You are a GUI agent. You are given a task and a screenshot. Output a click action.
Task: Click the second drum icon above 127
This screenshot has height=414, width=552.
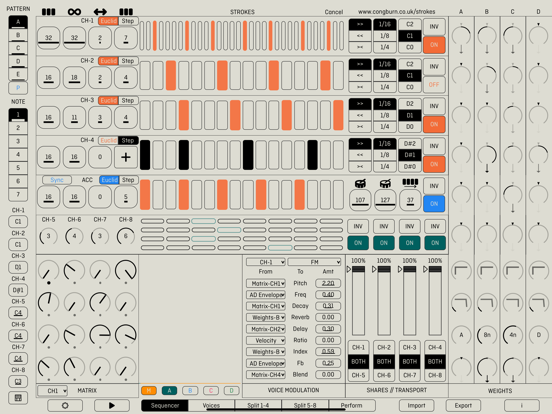click(385, 183)
